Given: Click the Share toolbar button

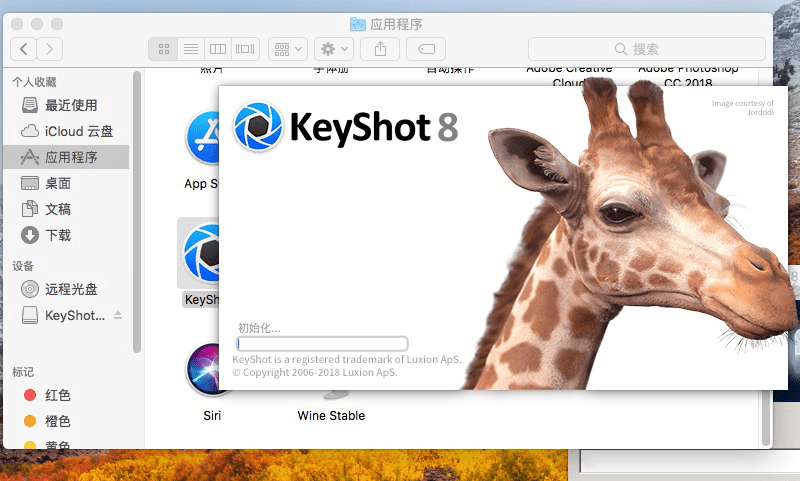Looking at the screenshot, I should pos(380,49).
